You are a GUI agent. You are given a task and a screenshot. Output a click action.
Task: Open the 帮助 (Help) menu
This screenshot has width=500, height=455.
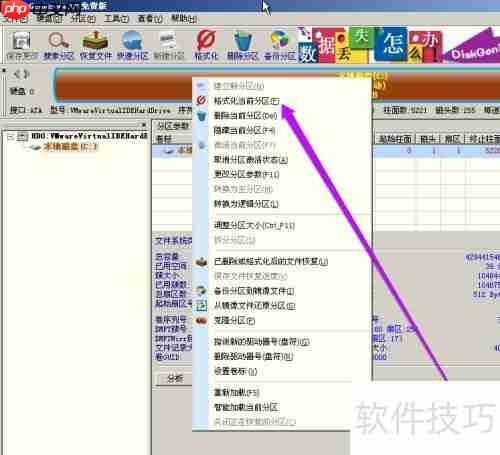coord(184,19)
